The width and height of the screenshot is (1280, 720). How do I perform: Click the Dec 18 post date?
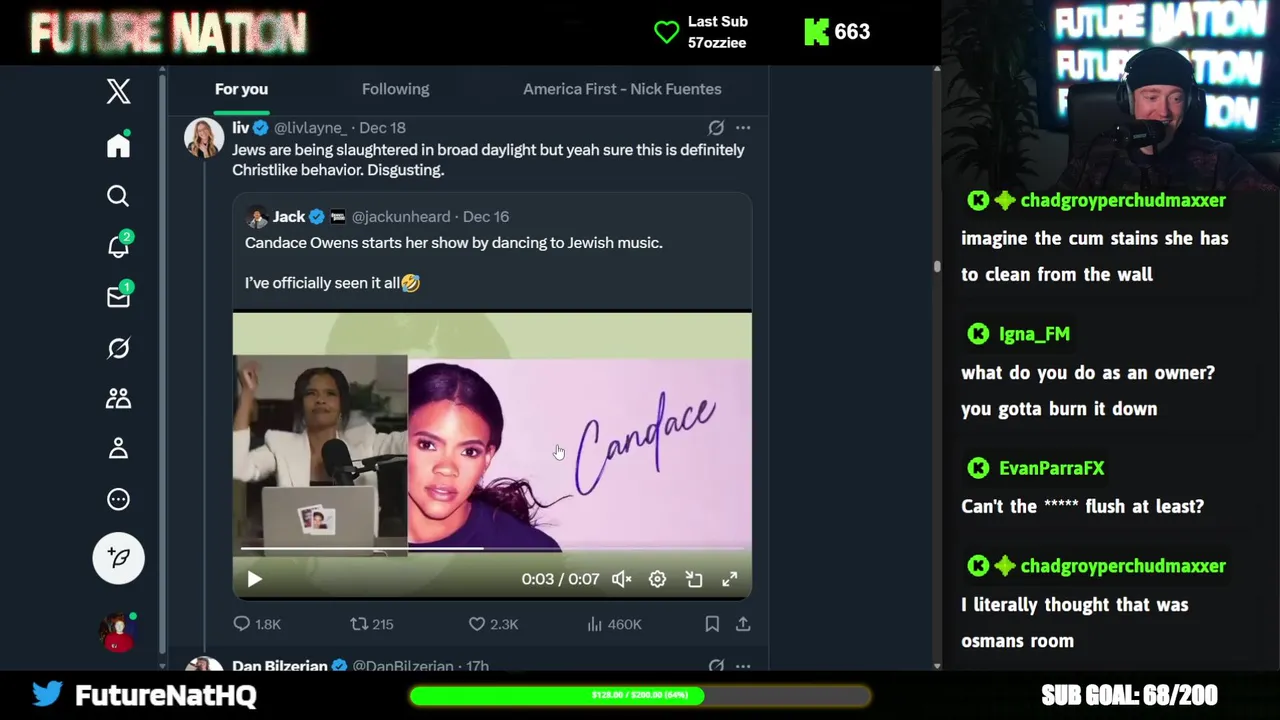[382, 128]
